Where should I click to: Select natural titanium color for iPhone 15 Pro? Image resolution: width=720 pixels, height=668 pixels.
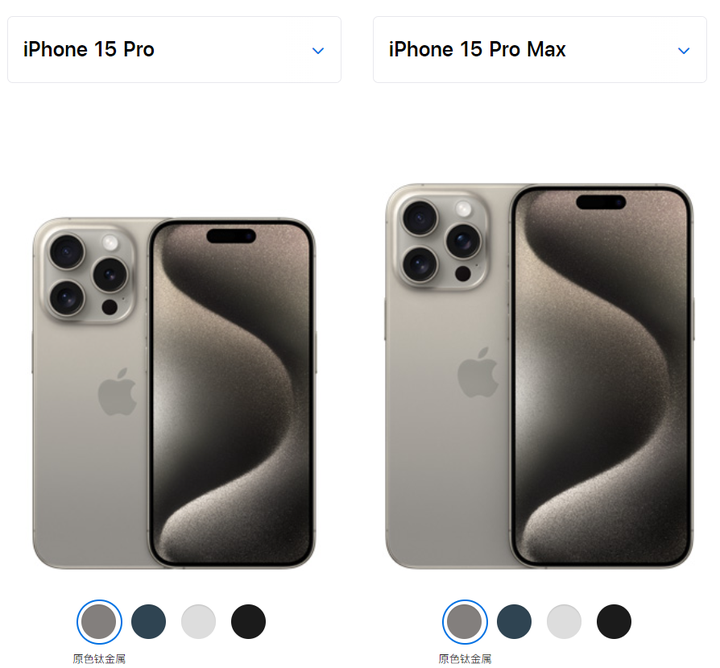click(x=99, y=622)
